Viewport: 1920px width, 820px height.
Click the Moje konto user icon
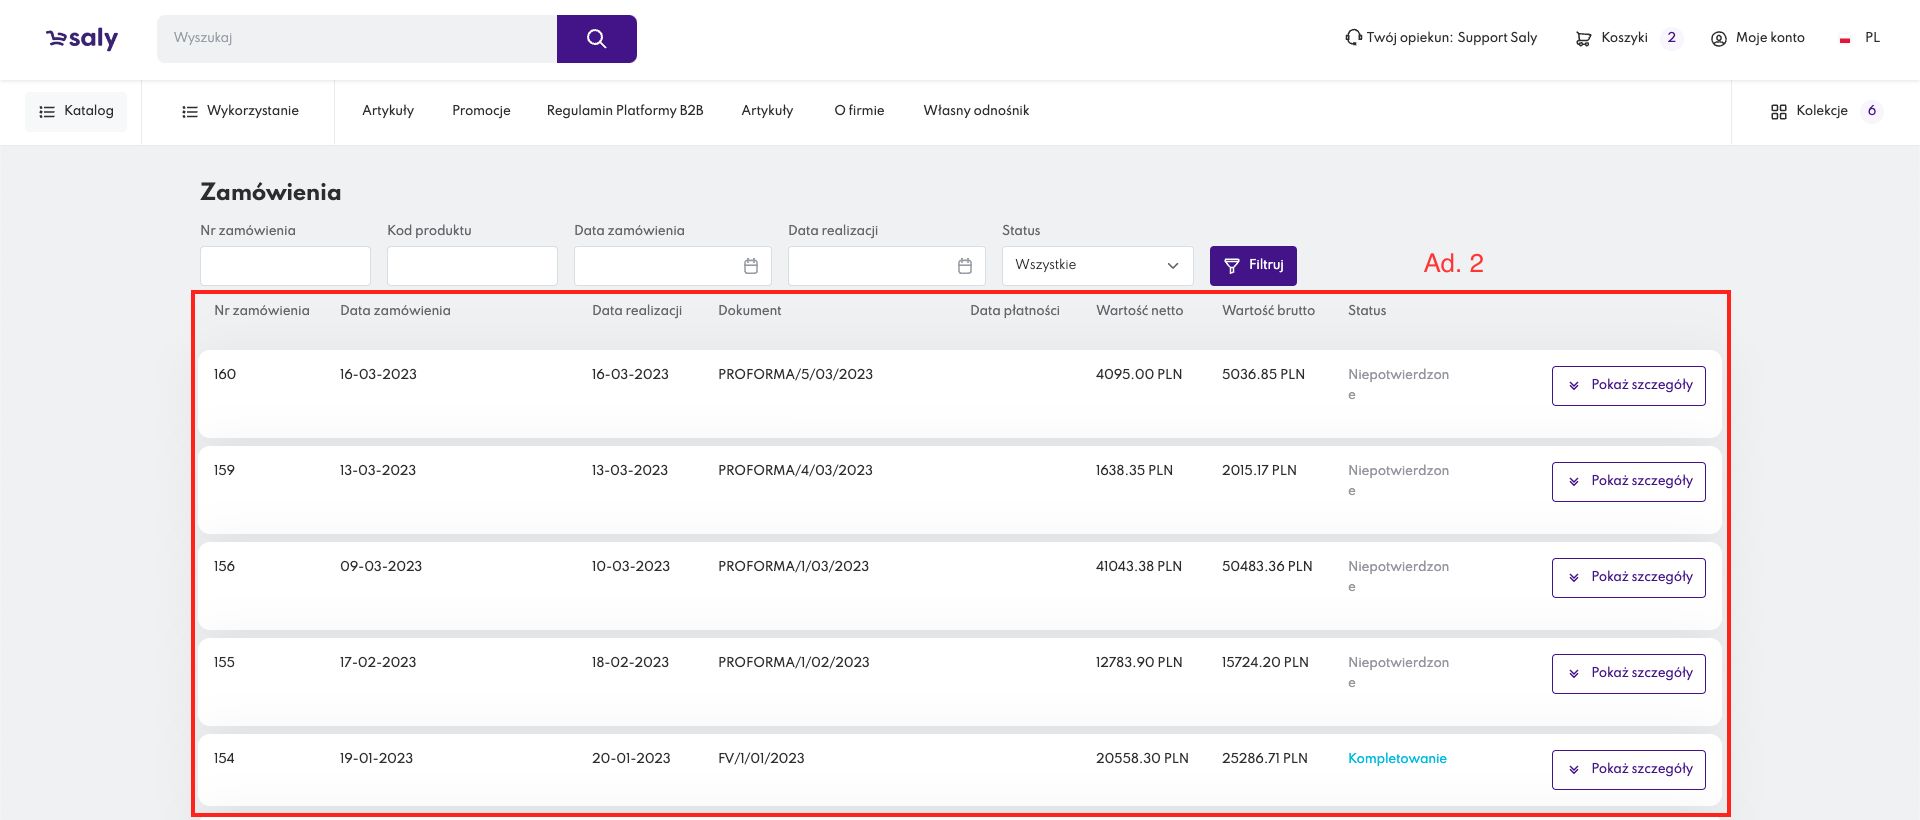tap(1718, 39)
